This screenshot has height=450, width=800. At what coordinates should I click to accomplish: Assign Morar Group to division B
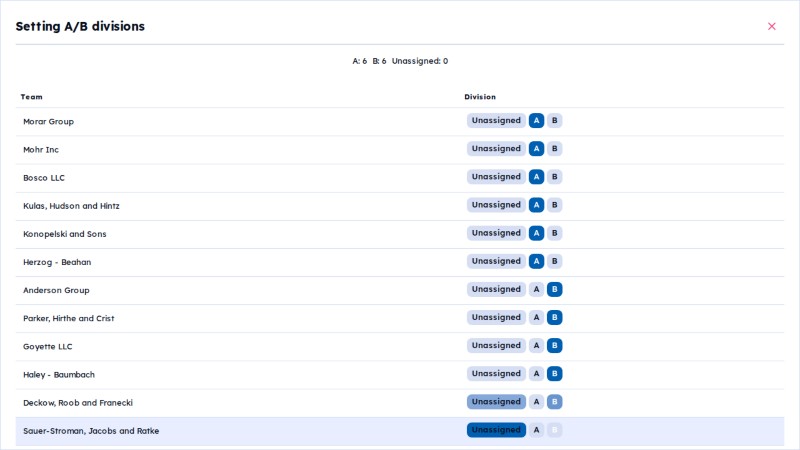click(555, 120)
